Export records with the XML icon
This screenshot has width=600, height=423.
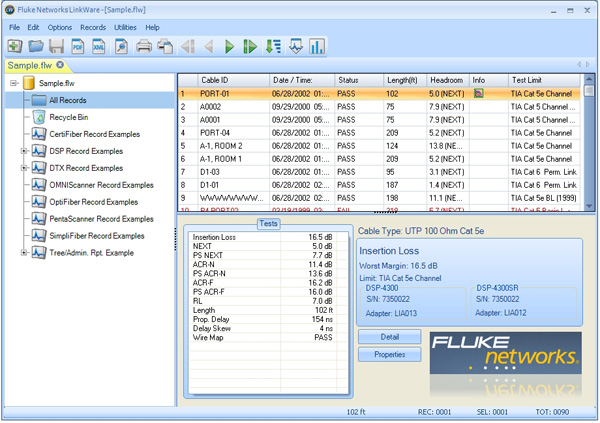point(99,46)
